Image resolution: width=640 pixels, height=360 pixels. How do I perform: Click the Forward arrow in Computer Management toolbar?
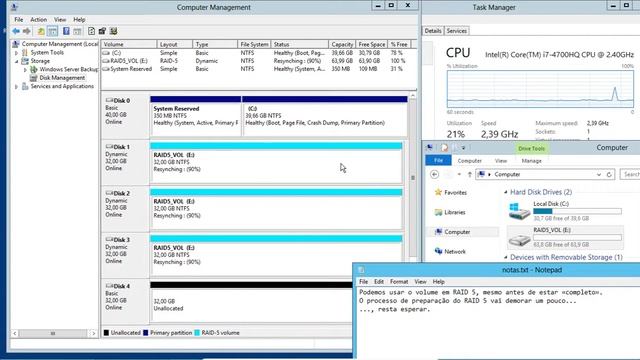pos(27,31)
